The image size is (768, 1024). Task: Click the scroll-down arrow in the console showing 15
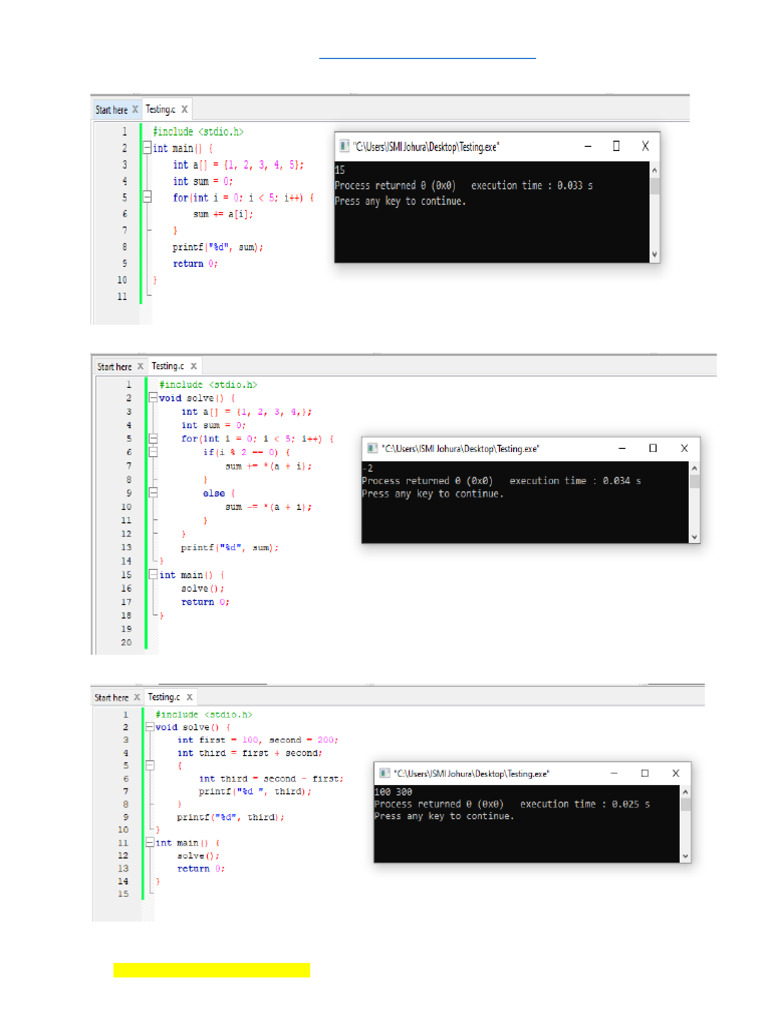654,255
